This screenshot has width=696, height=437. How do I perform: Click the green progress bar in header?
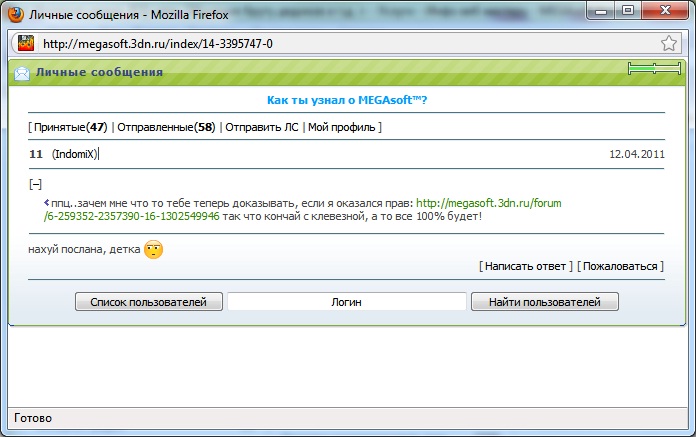point(654,69)
